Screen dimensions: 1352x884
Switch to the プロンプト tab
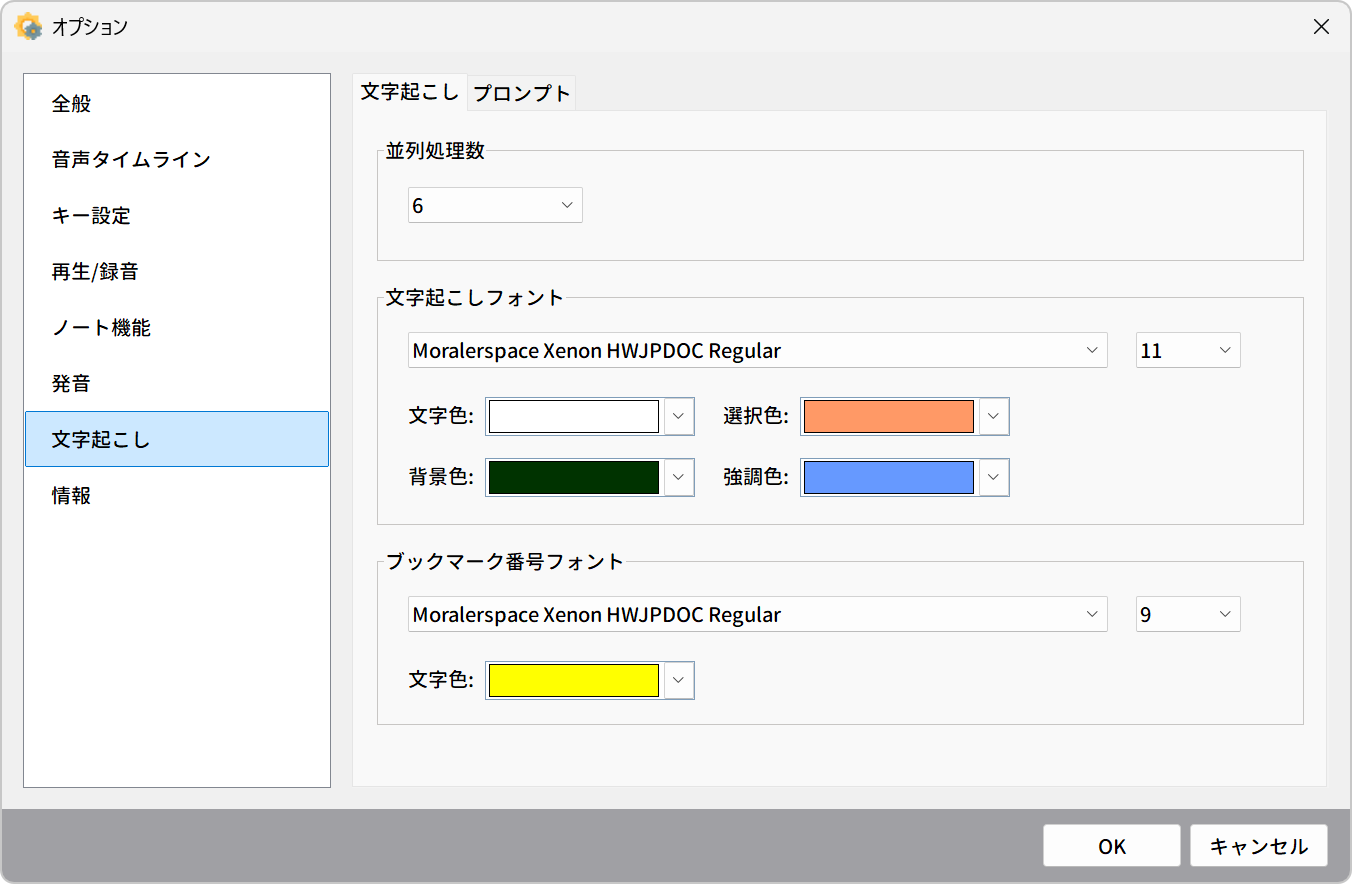point(522,93)
